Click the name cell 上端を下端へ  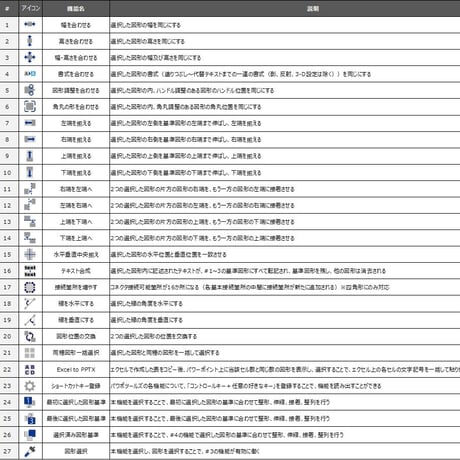[x=76, y=222]
